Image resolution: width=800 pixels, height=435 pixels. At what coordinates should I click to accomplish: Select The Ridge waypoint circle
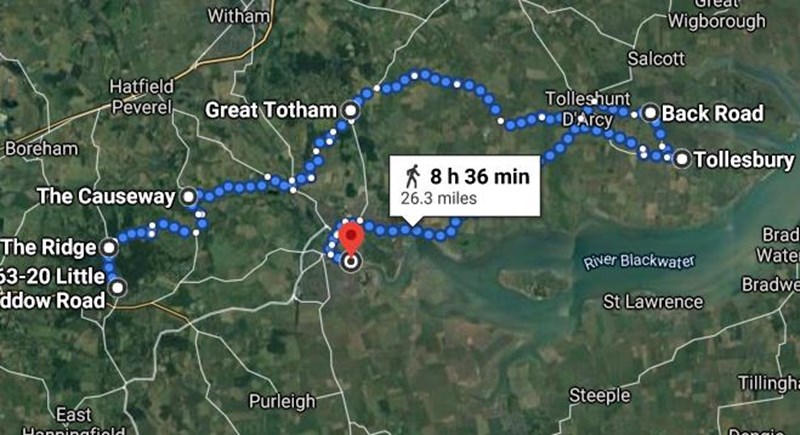pyautogui.click(x=110, y=248)
